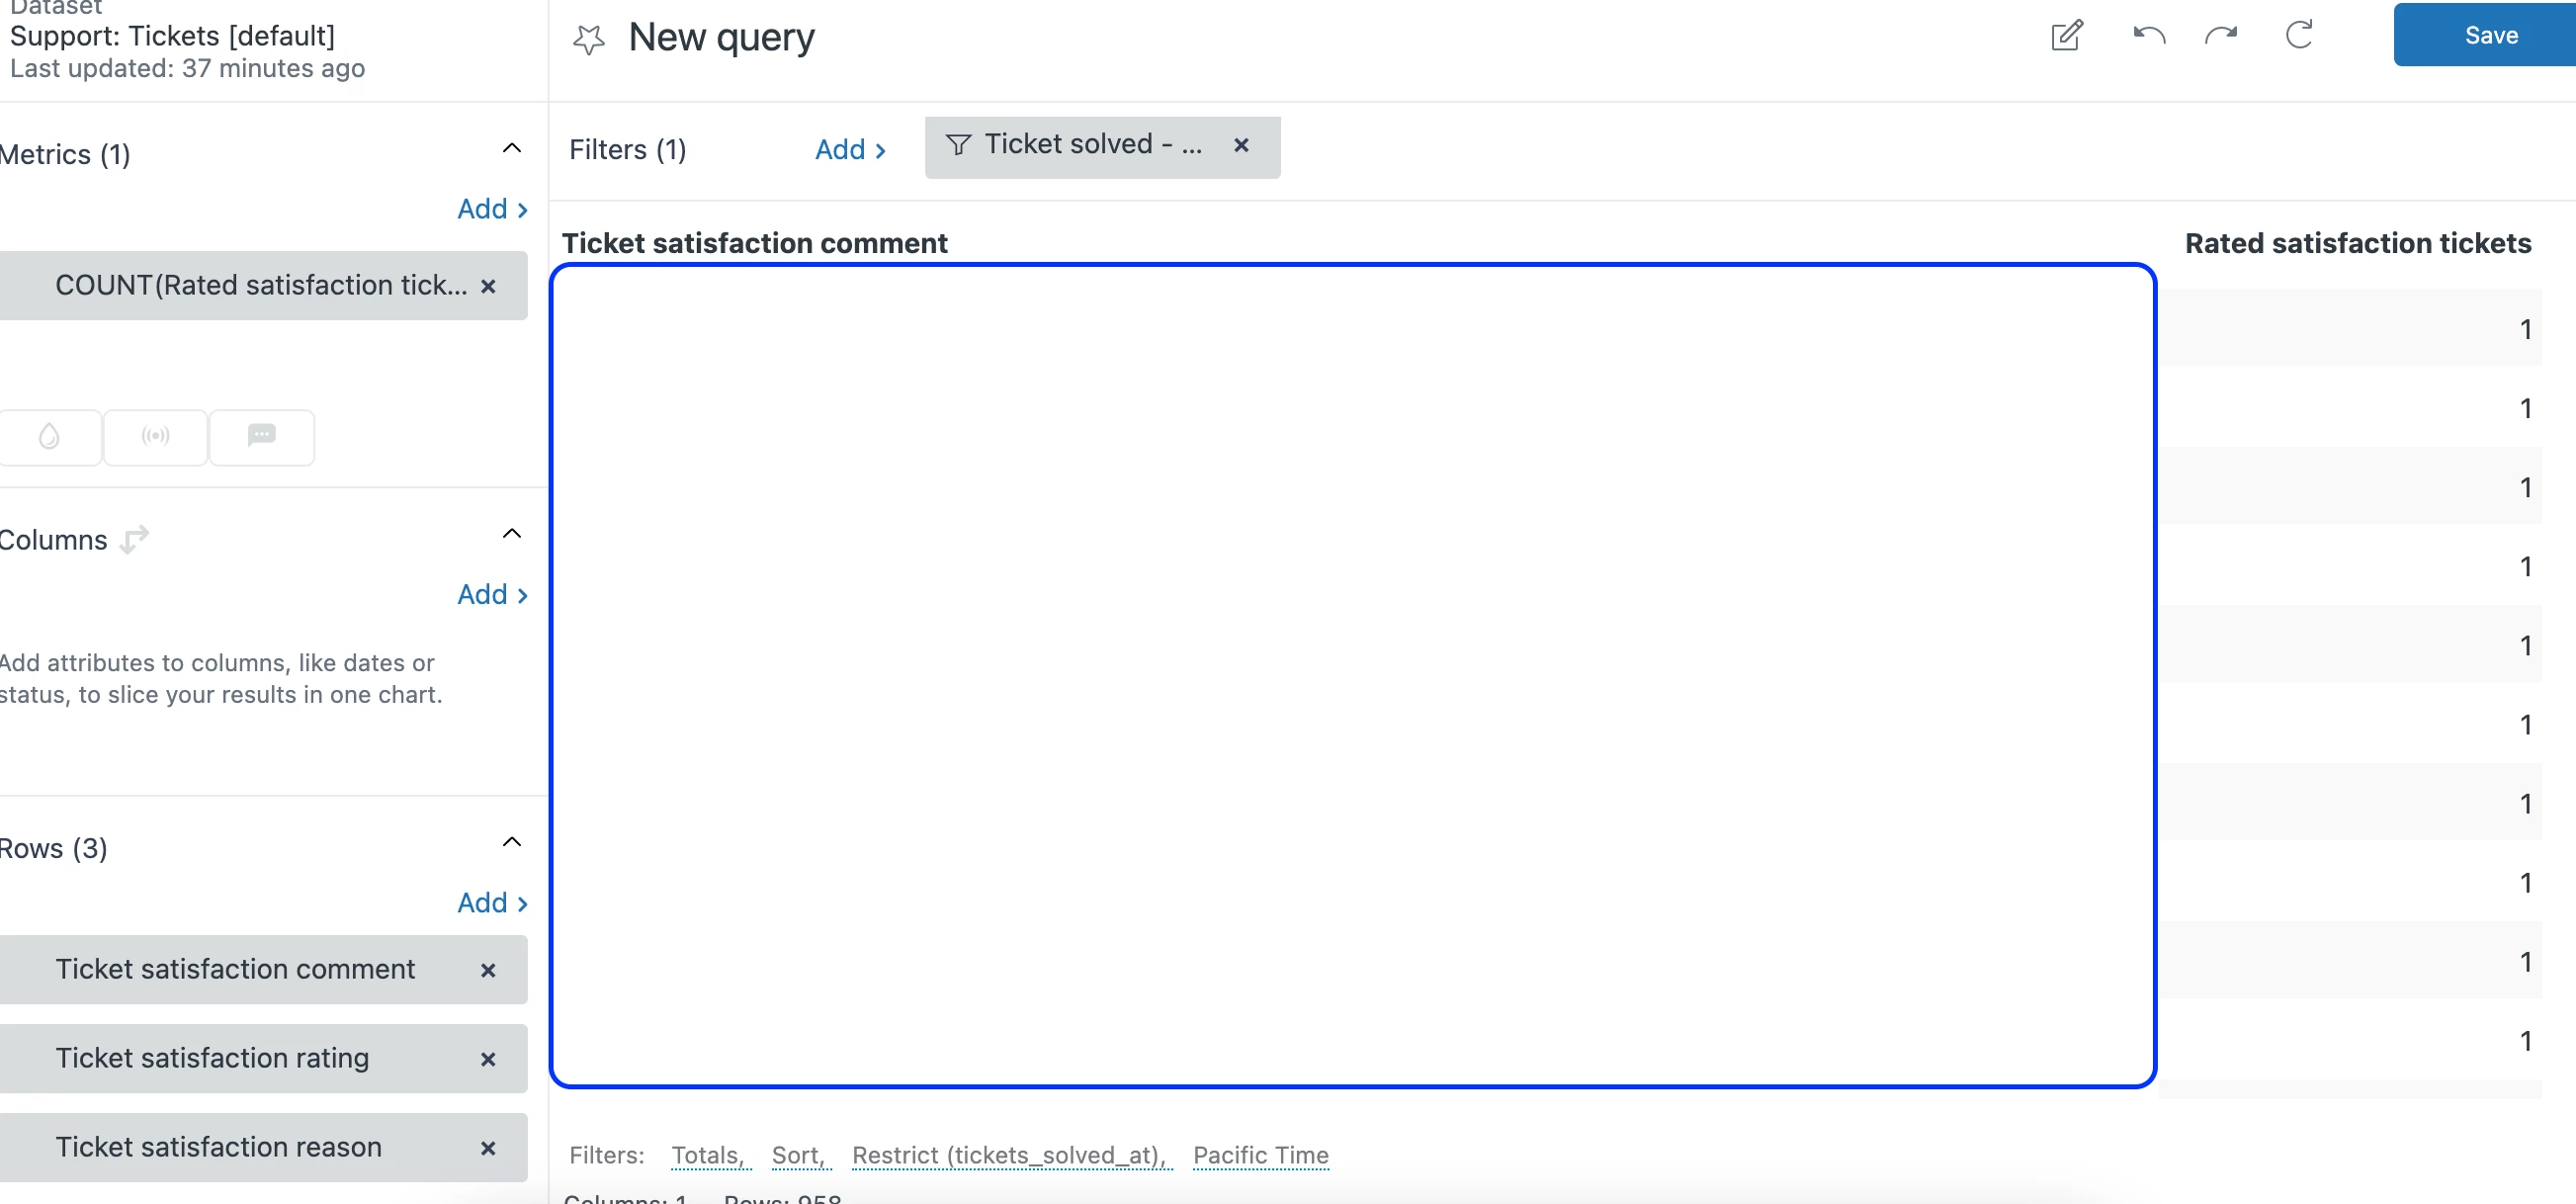Click the droplet icon below metrics
Screen dimensions: 2576x1204
tap(49, 437)
